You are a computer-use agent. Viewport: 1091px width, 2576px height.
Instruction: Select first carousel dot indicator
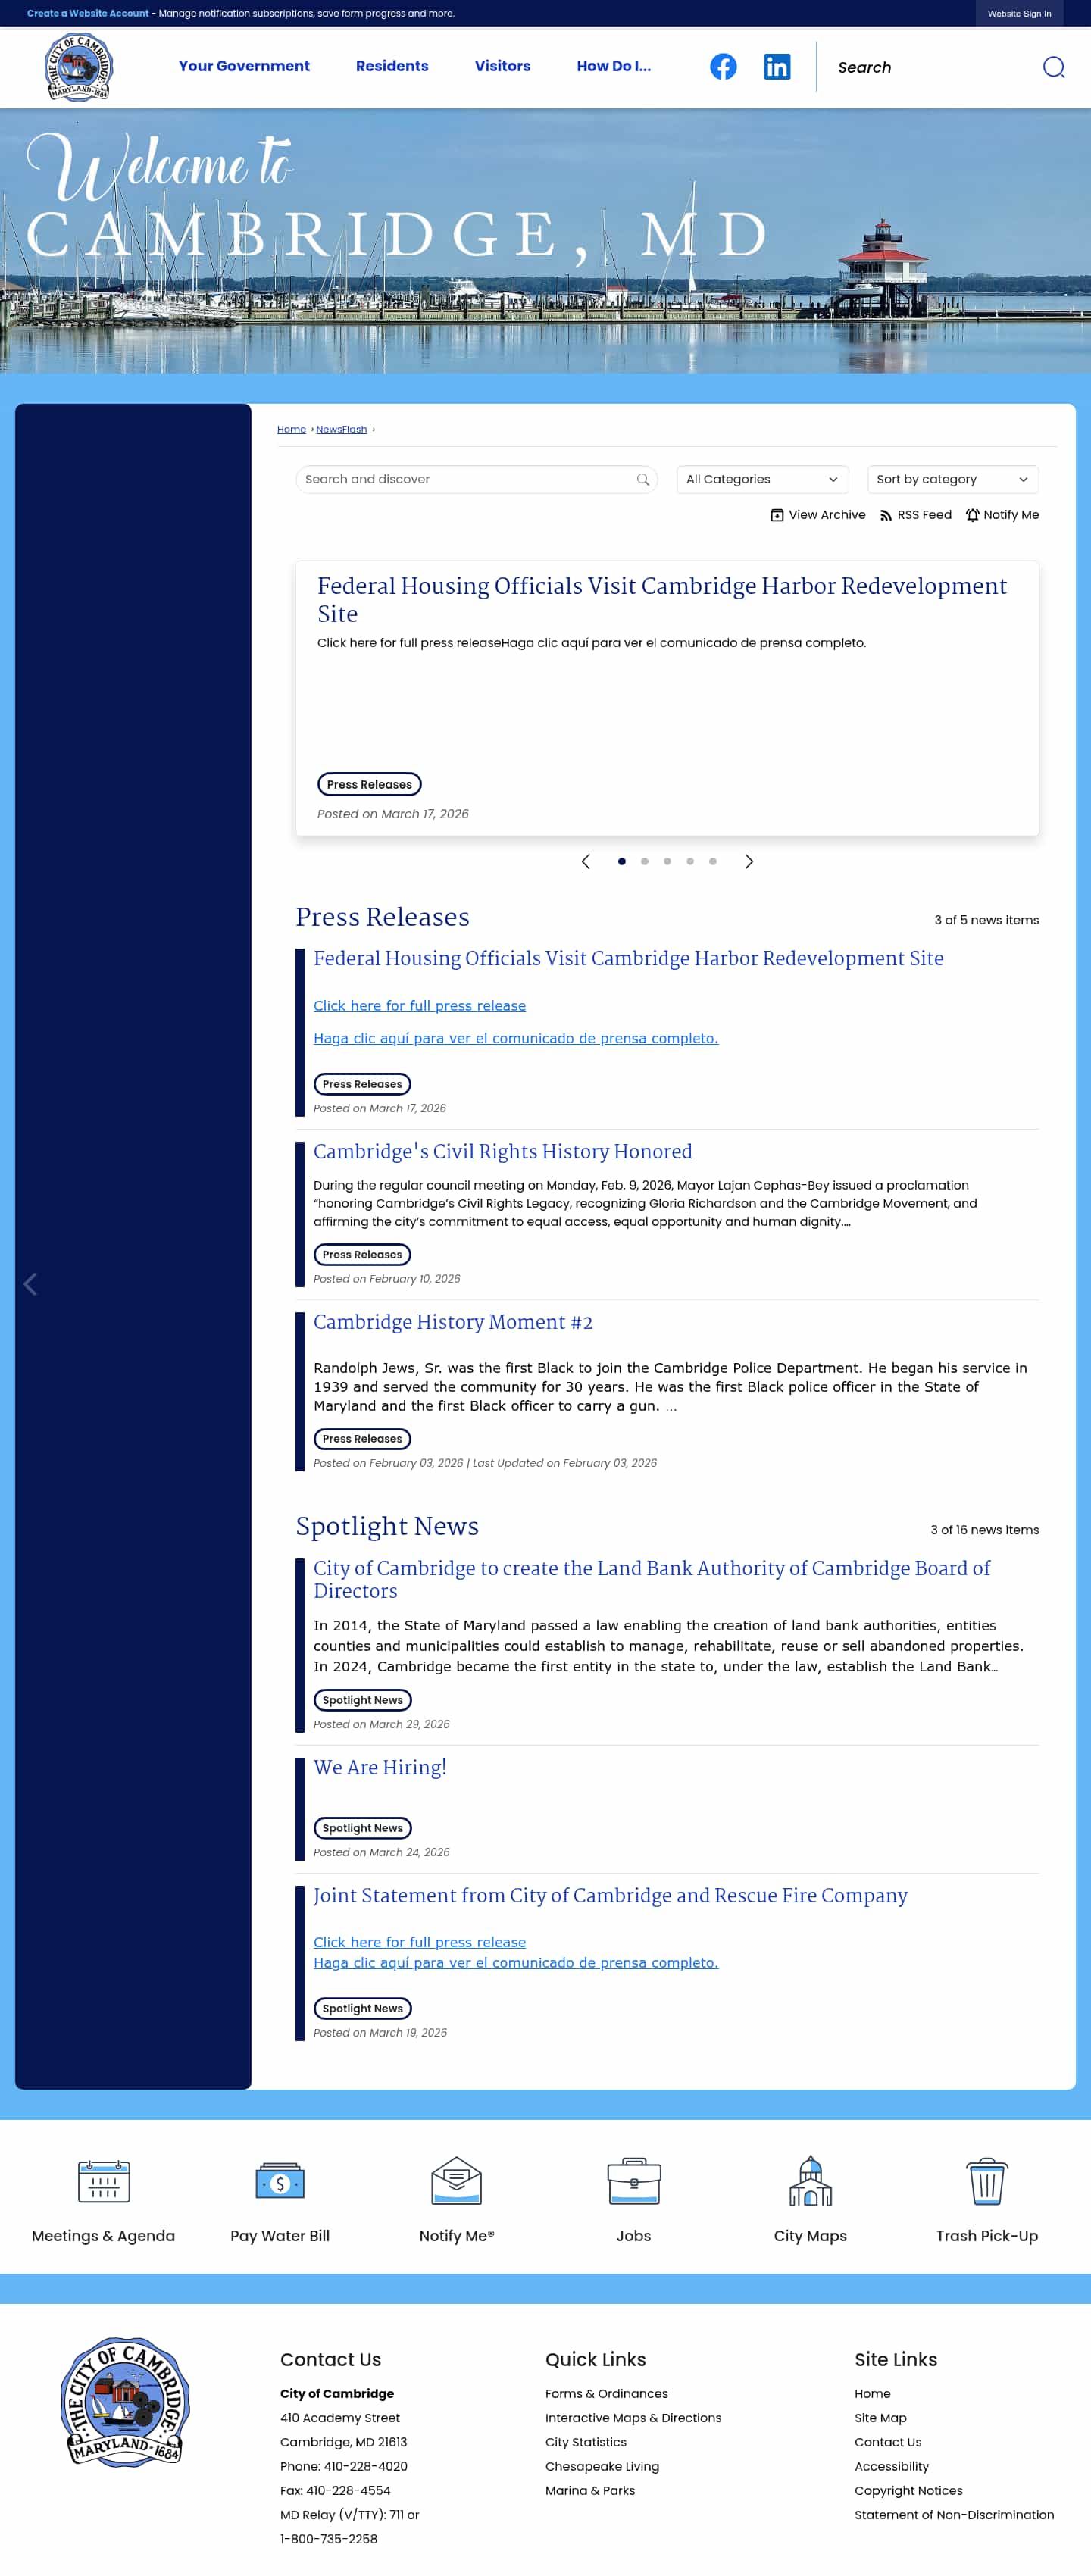tap(622, 861)
